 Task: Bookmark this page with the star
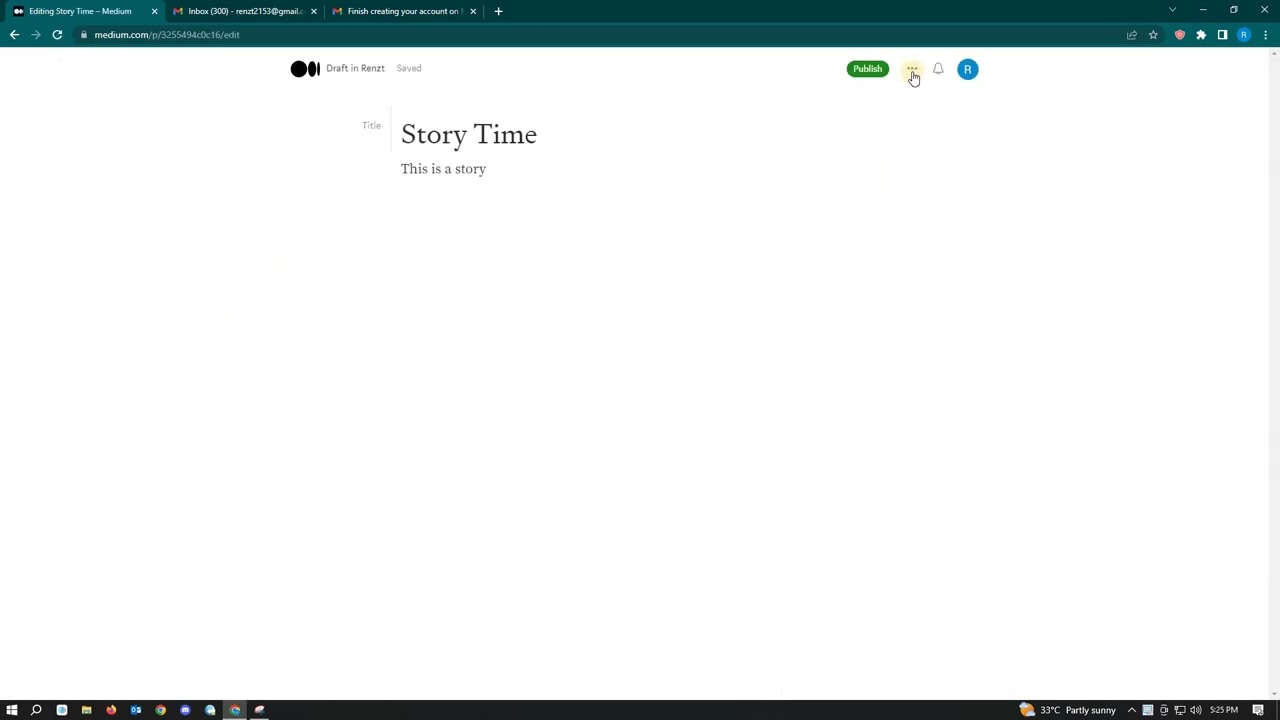[x=1153, y=35]
